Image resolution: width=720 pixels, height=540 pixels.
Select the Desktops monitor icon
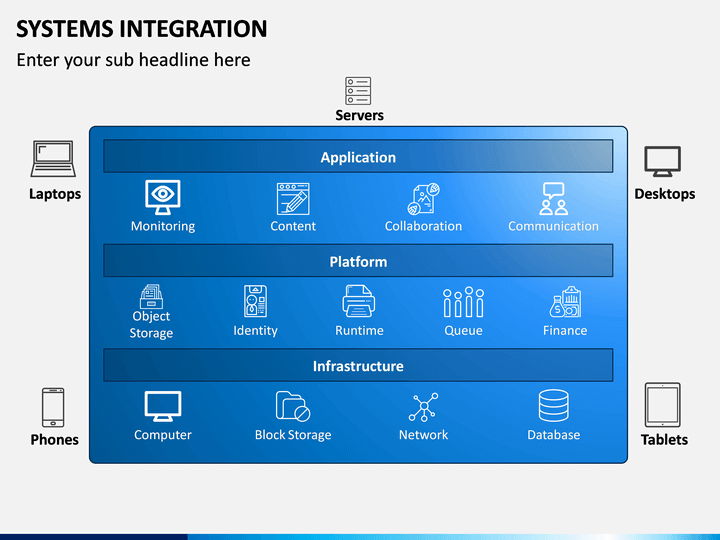click(x=663, y=162)
